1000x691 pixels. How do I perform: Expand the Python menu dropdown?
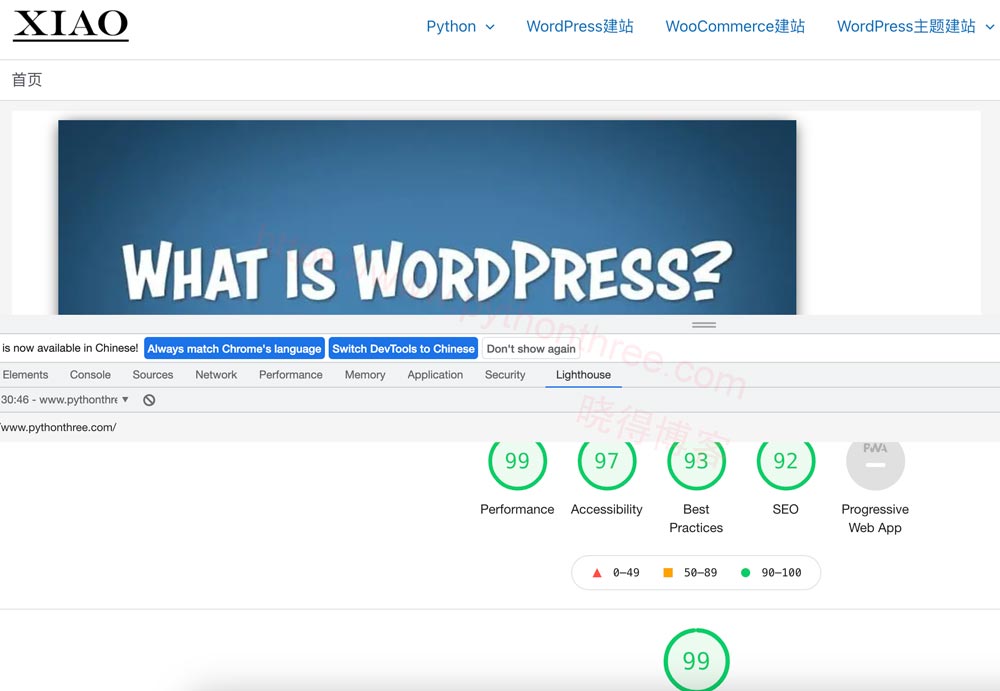click(490, 27)
